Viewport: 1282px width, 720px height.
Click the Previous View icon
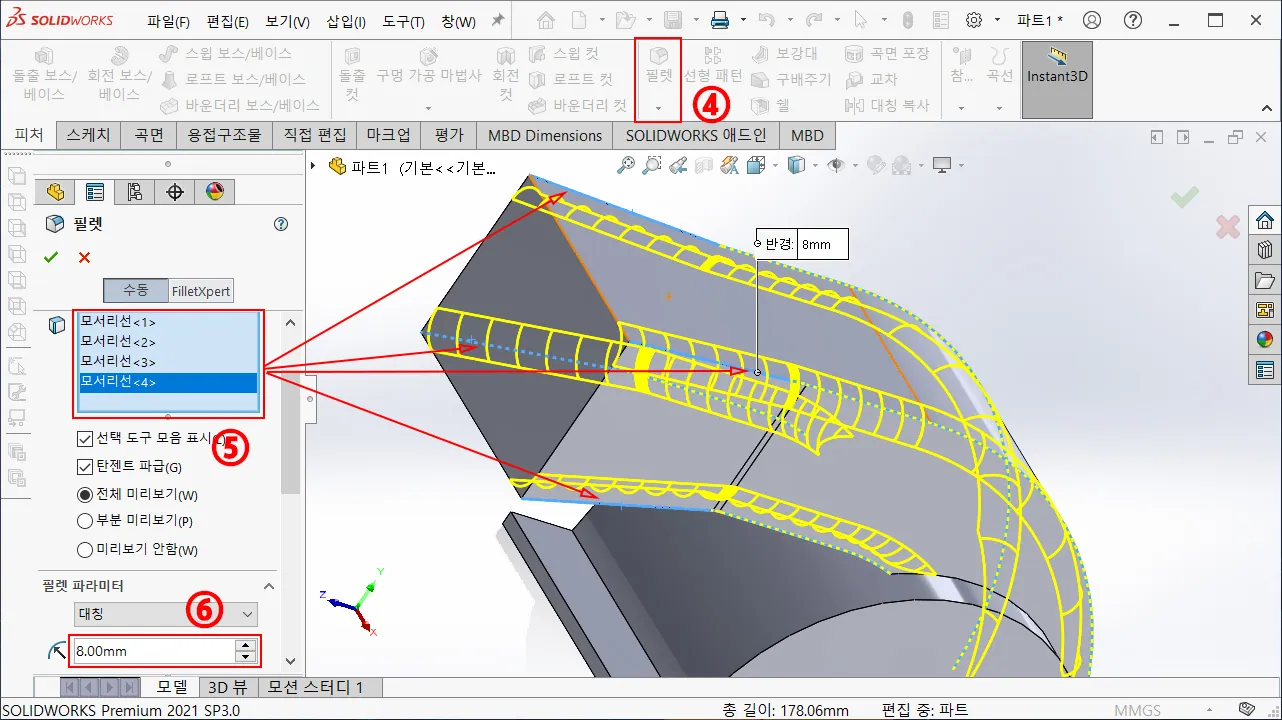(678, 165)
